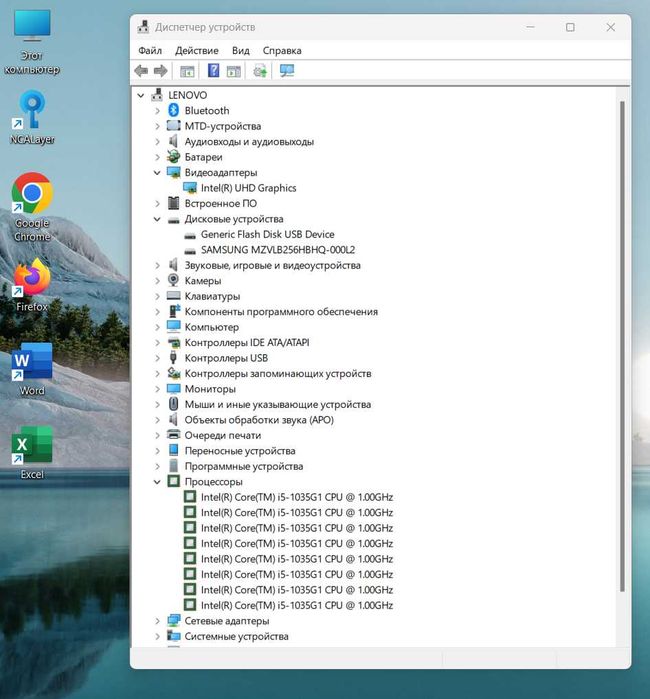
Task: Collapse the Процессоры category
Action: pos(157,481)
